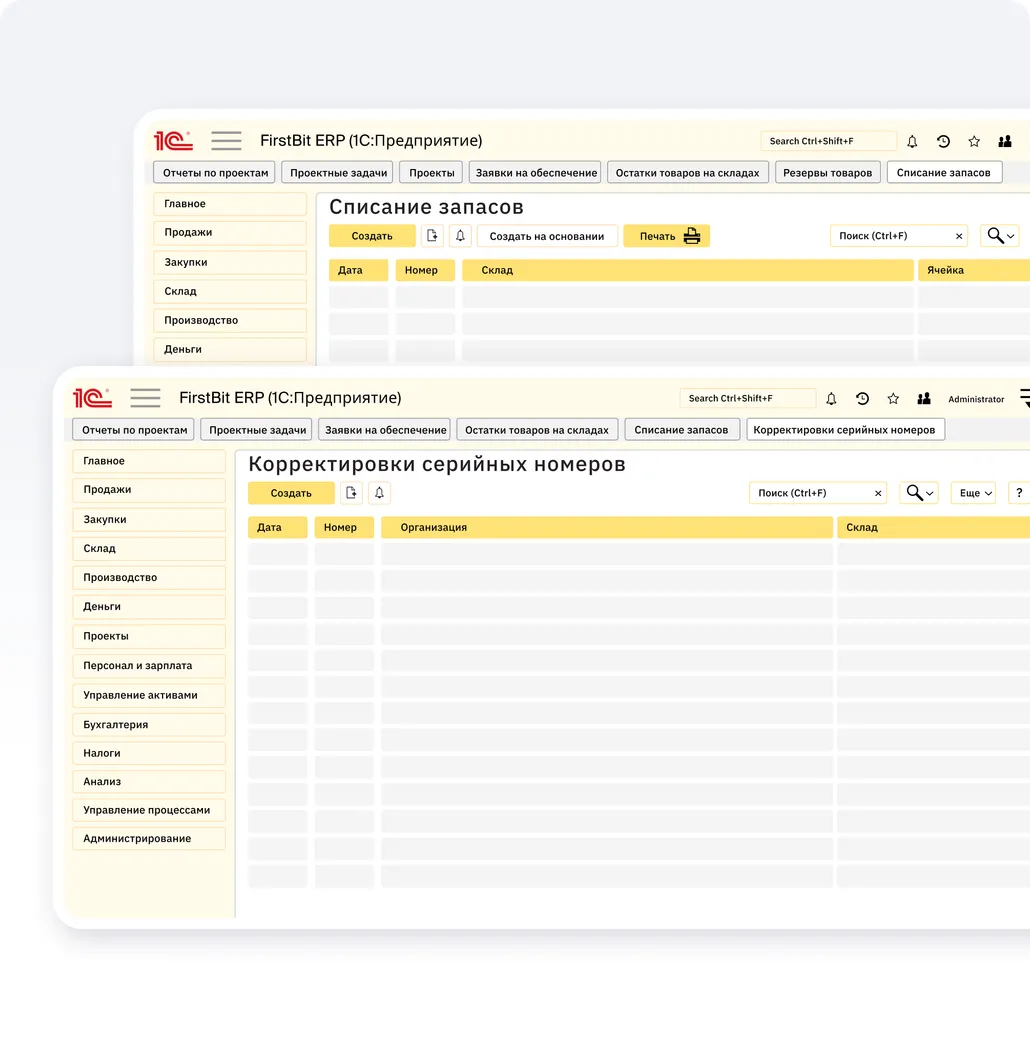Screen dimensions: 1030x1038
Task: Open Персонал и зарплата section in sidebar
Action: [149, 666]
